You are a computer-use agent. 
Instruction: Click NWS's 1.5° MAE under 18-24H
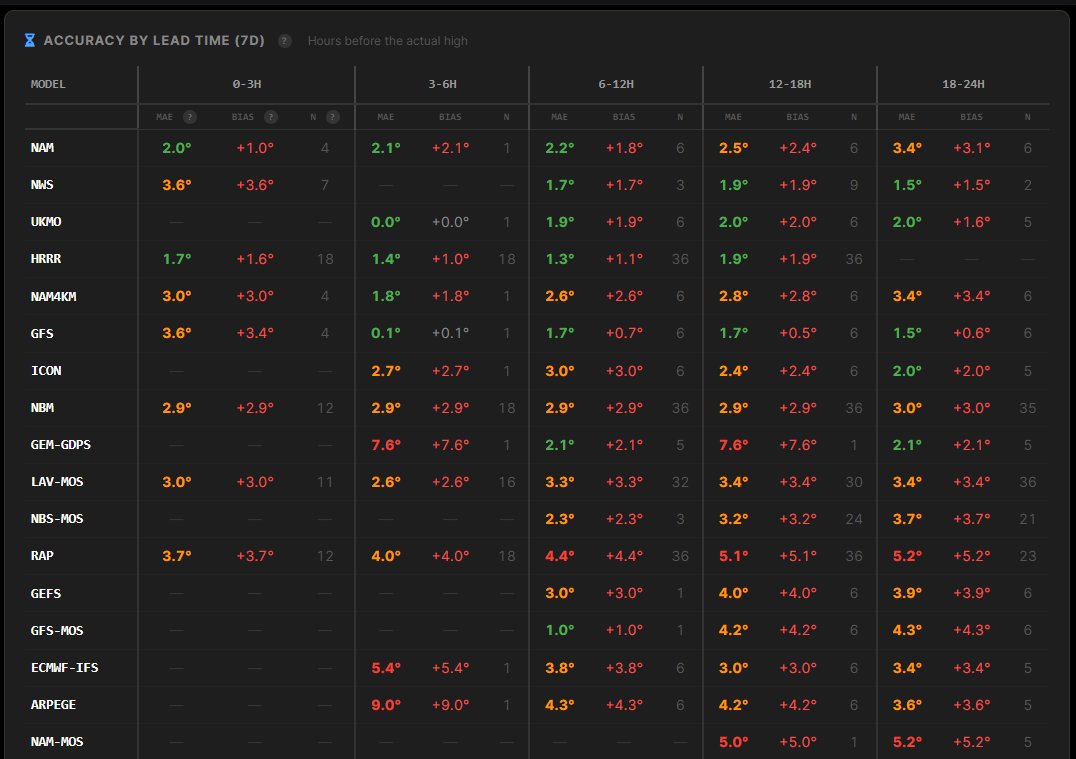907,185
